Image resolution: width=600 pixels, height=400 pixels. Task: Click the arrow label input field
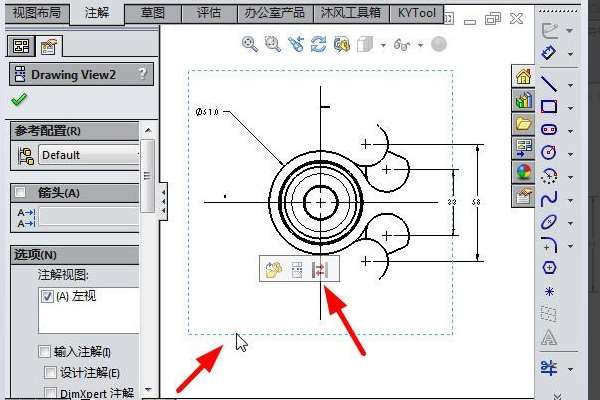click(x=89, y=217)
